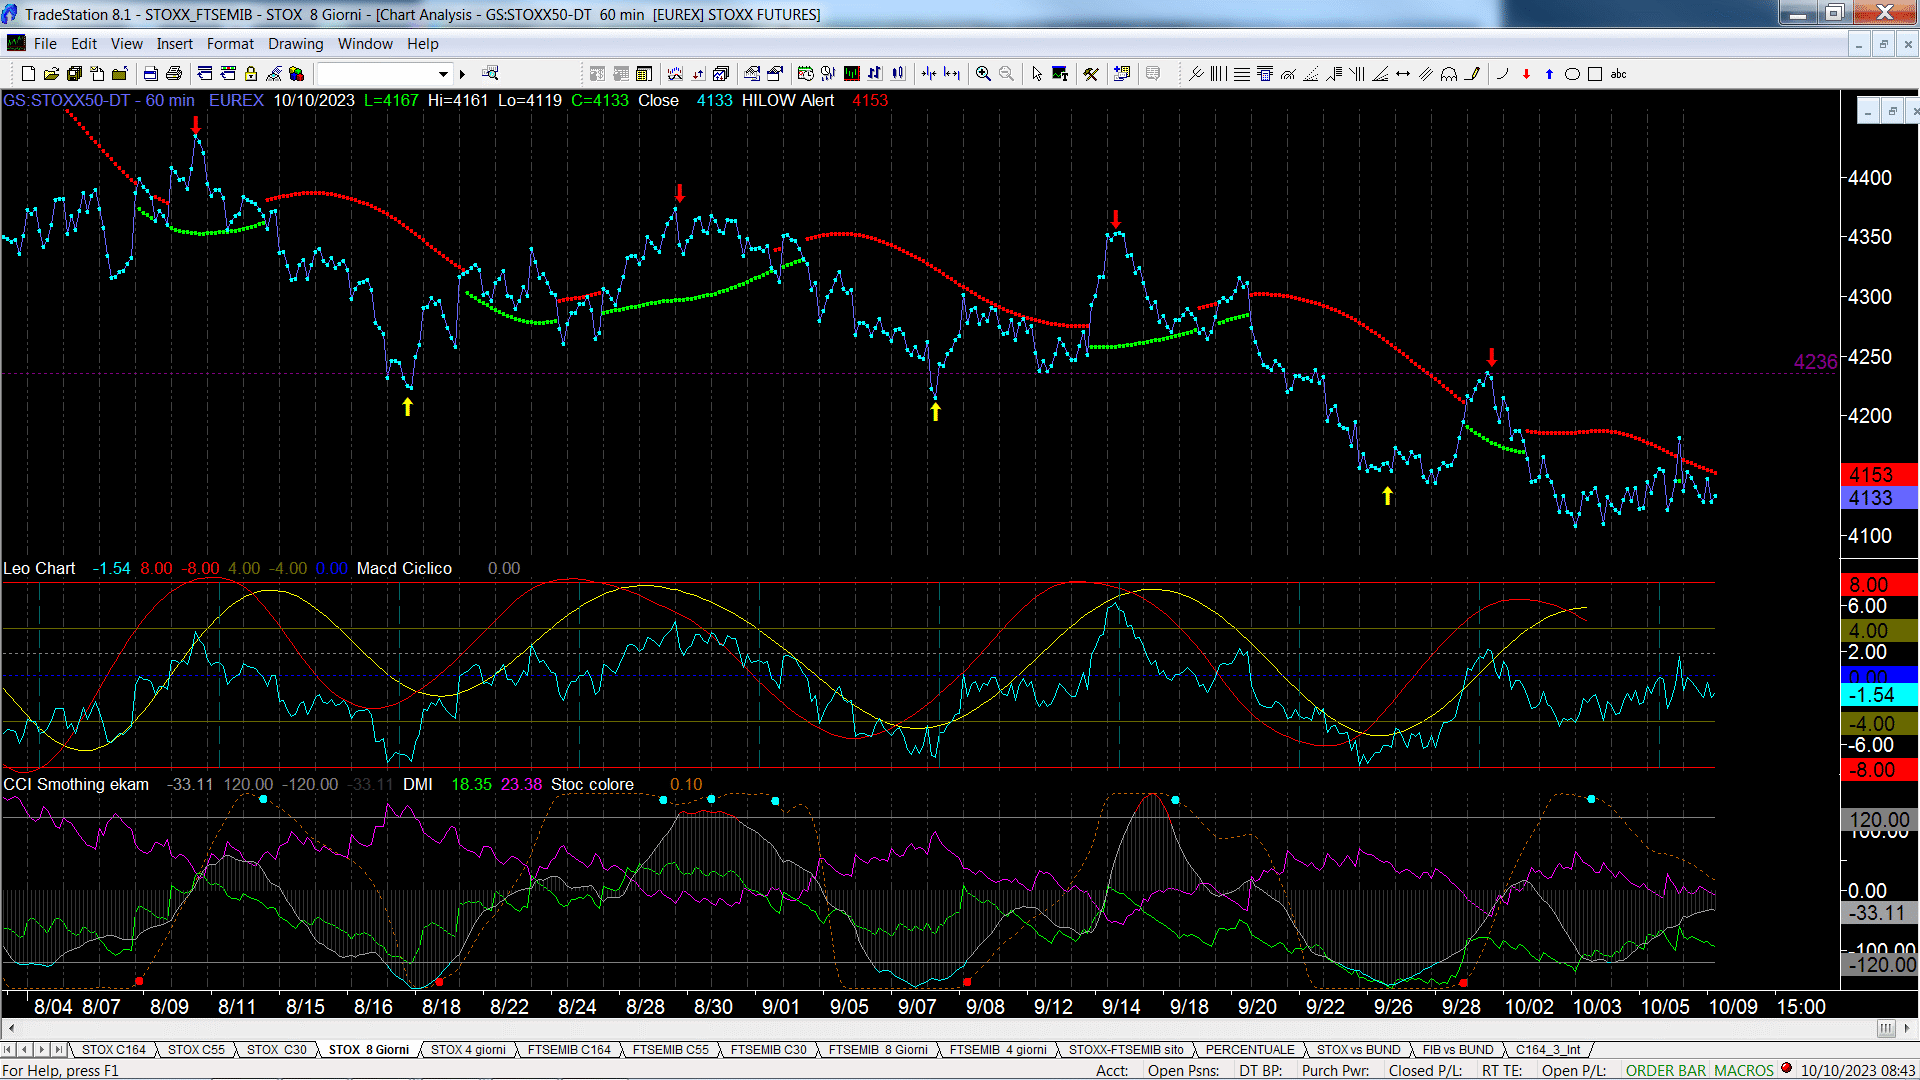Screen dimensions: 1920x1080
Task: Click the padlock lock icon in toolbar
Action: point(251,74)
